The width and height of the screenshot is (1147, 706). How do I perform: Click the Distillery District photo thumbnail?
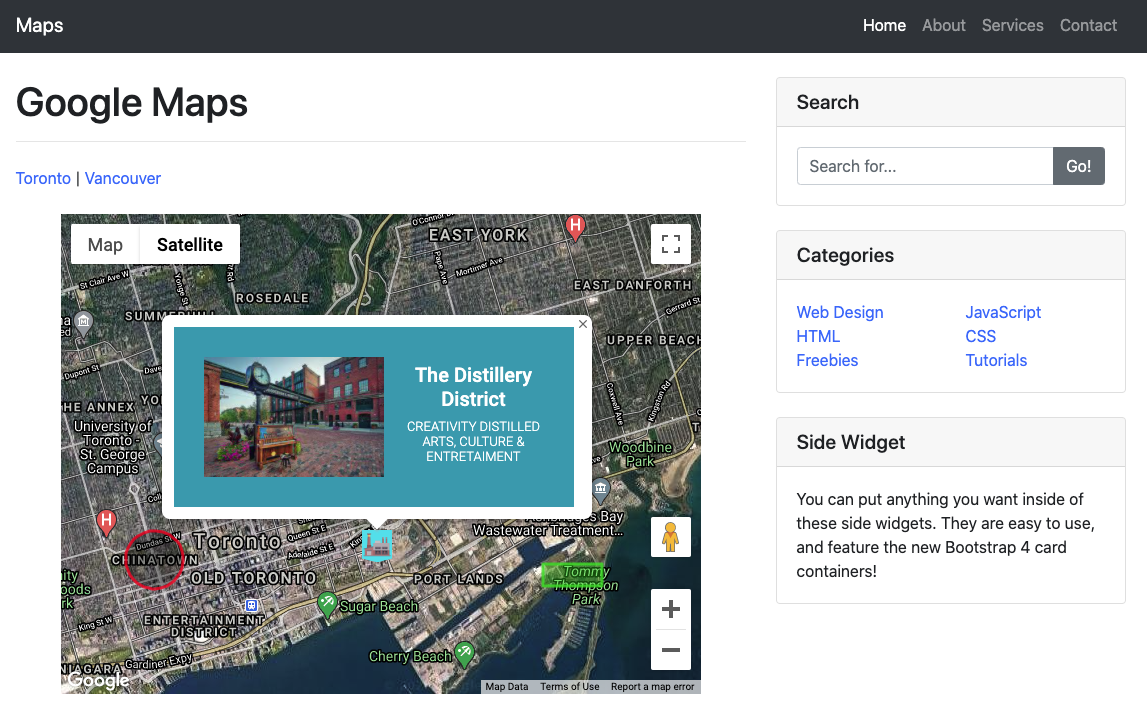pos(293,417)
